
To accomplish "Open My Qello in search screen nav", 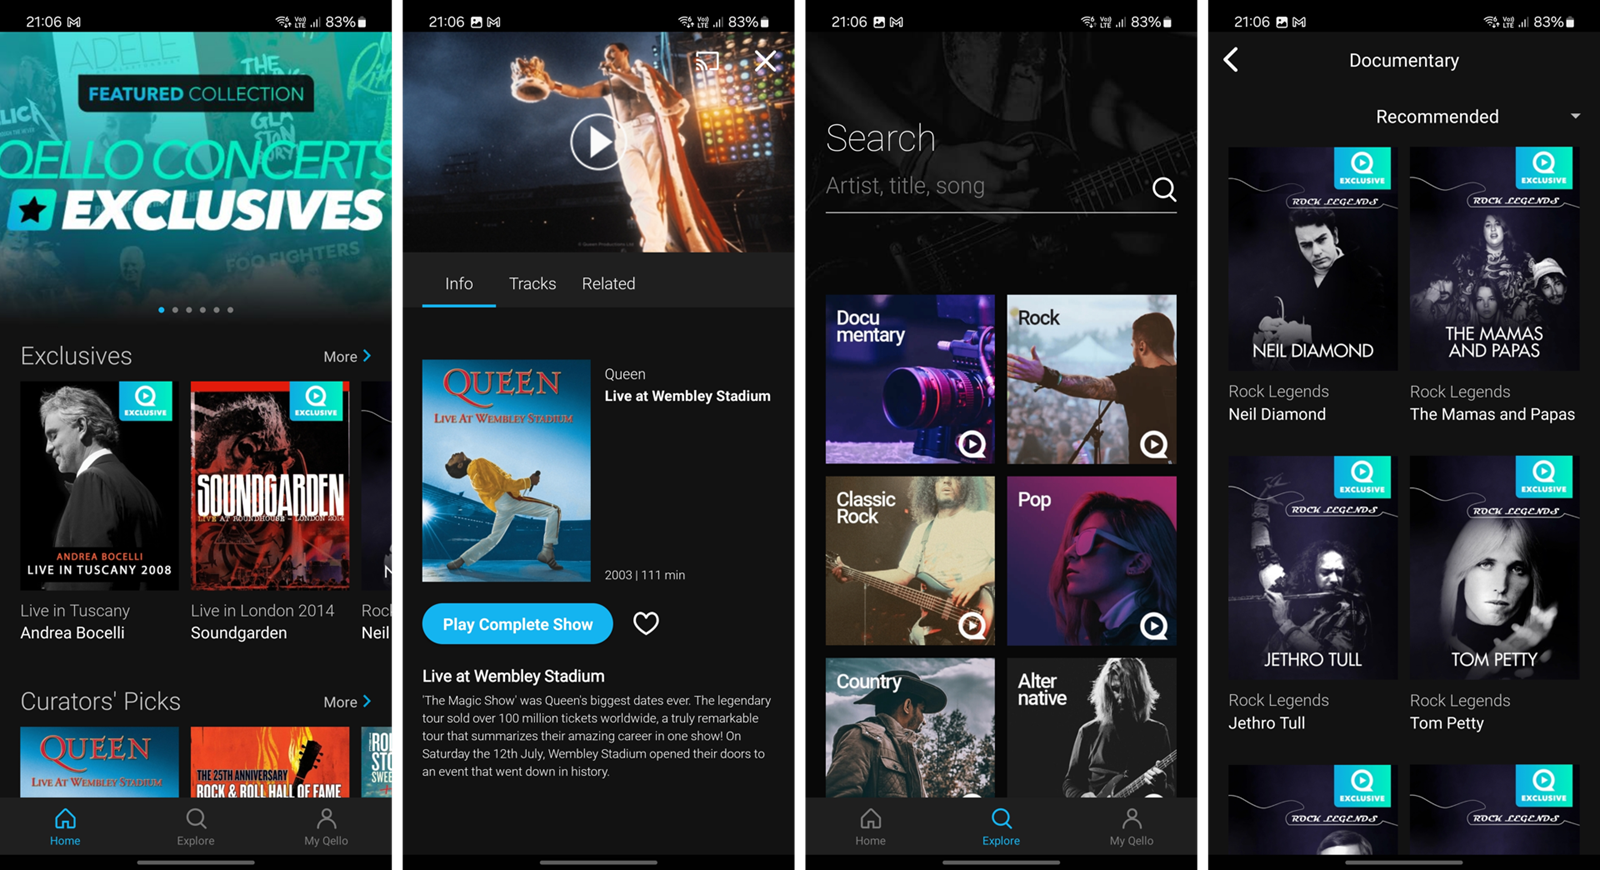I will [x=1131, y=826].
